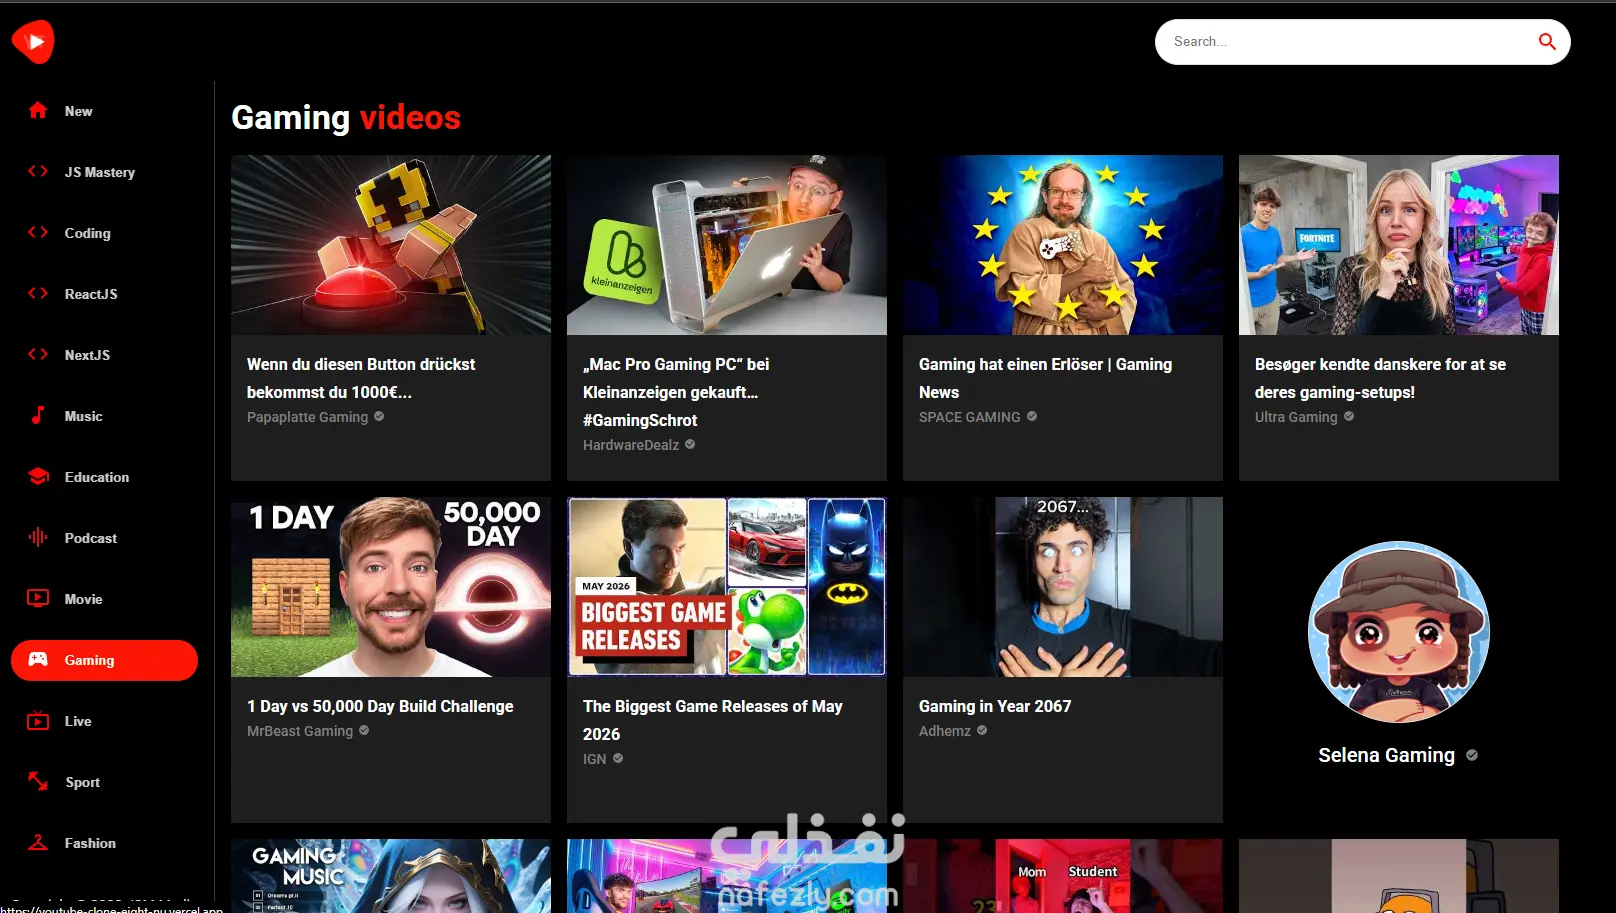Click title 'Wenn du diesen Button drückst'
Image resolution: width=1616 pixels, height=913 pixels.
click(x=361, y=378)
